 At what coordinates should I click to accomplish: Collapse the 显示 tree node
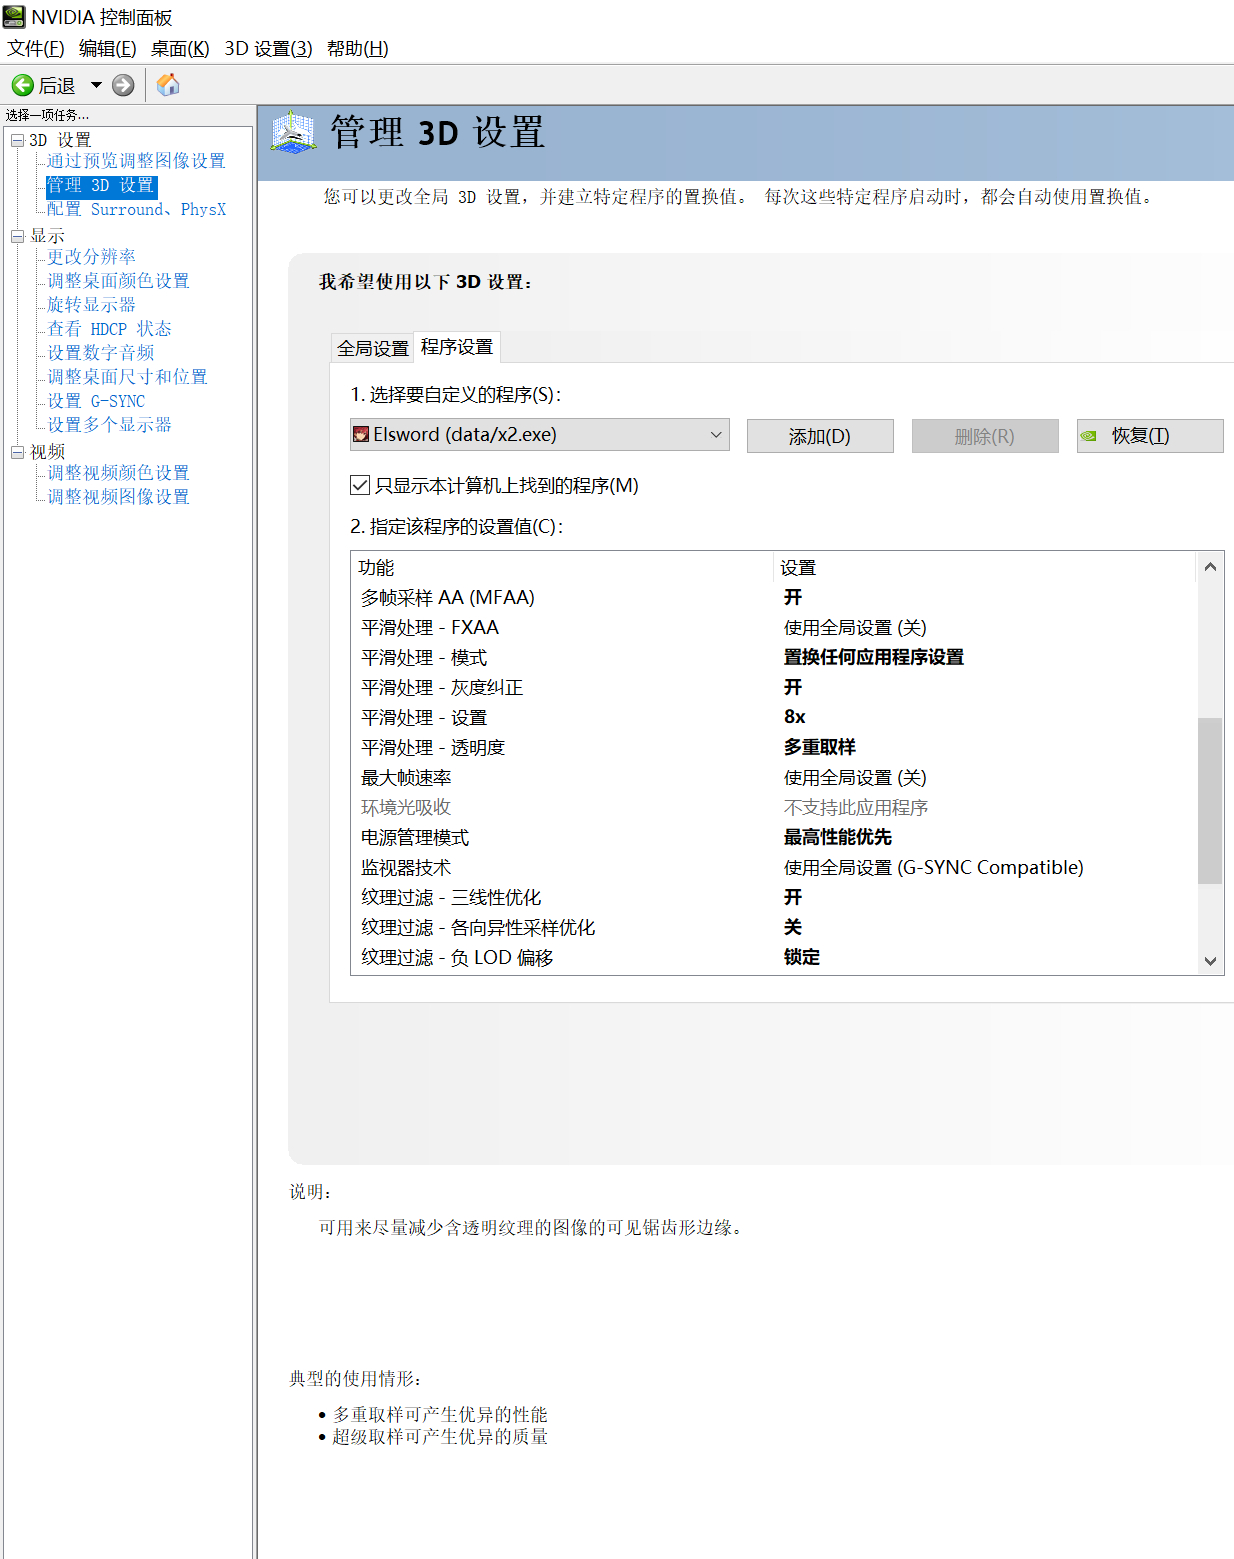[17, 236]
